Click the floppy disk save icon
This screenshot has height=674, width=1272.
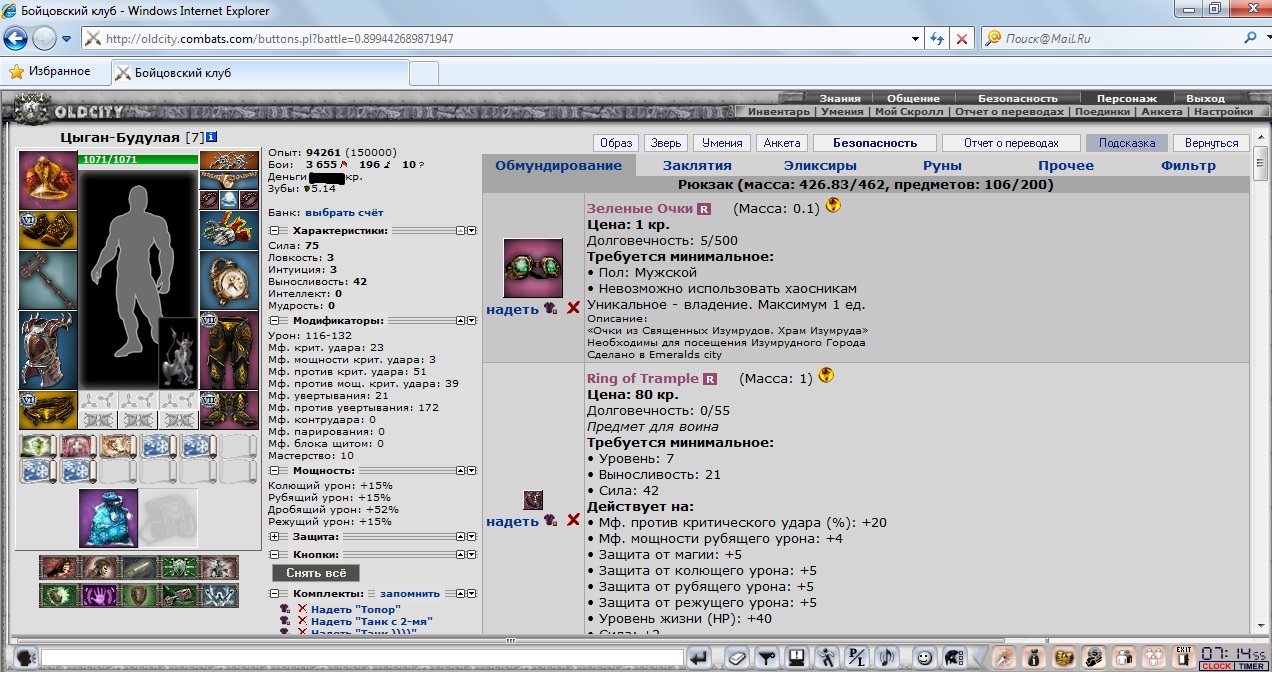(798, 658)
